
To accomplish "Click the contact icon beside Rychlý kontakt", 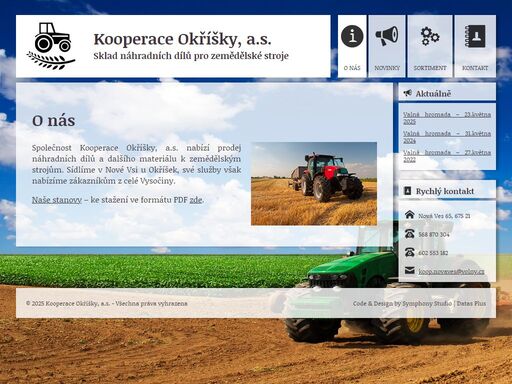I will pyautogui.click(x=407, y=191).
